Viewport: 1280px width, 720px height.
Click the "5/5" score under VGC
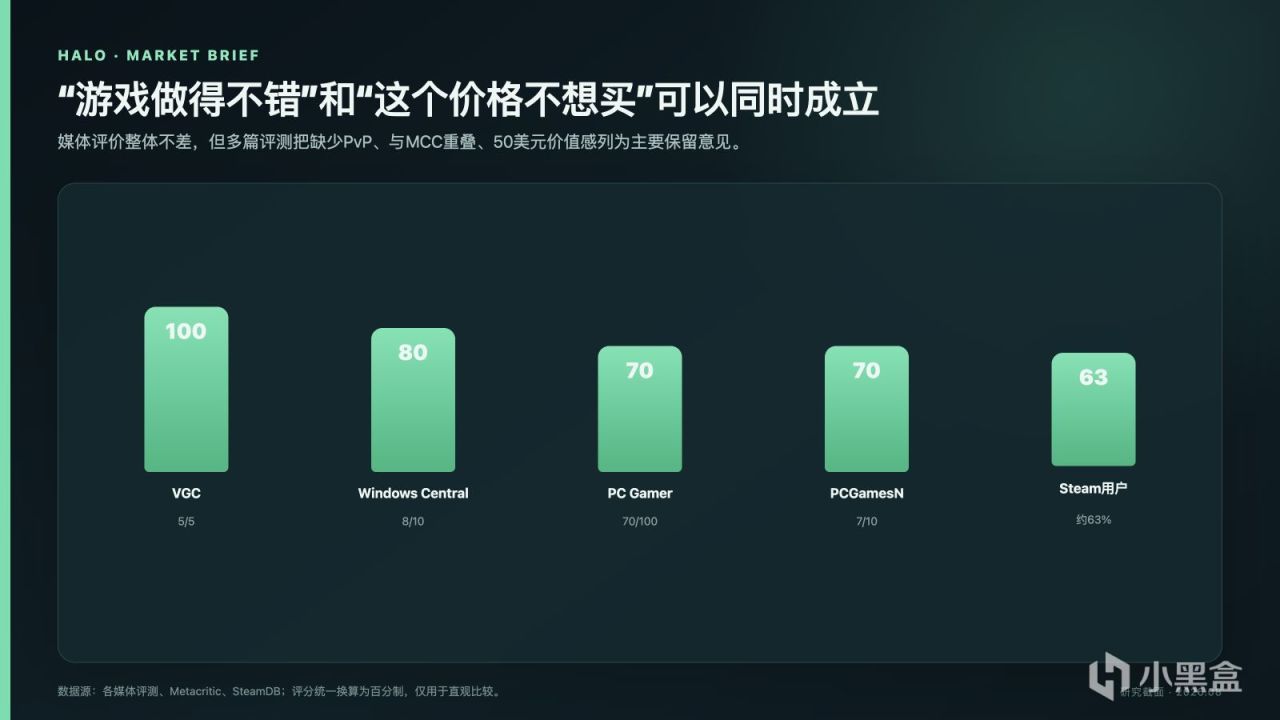coord(186,521)
